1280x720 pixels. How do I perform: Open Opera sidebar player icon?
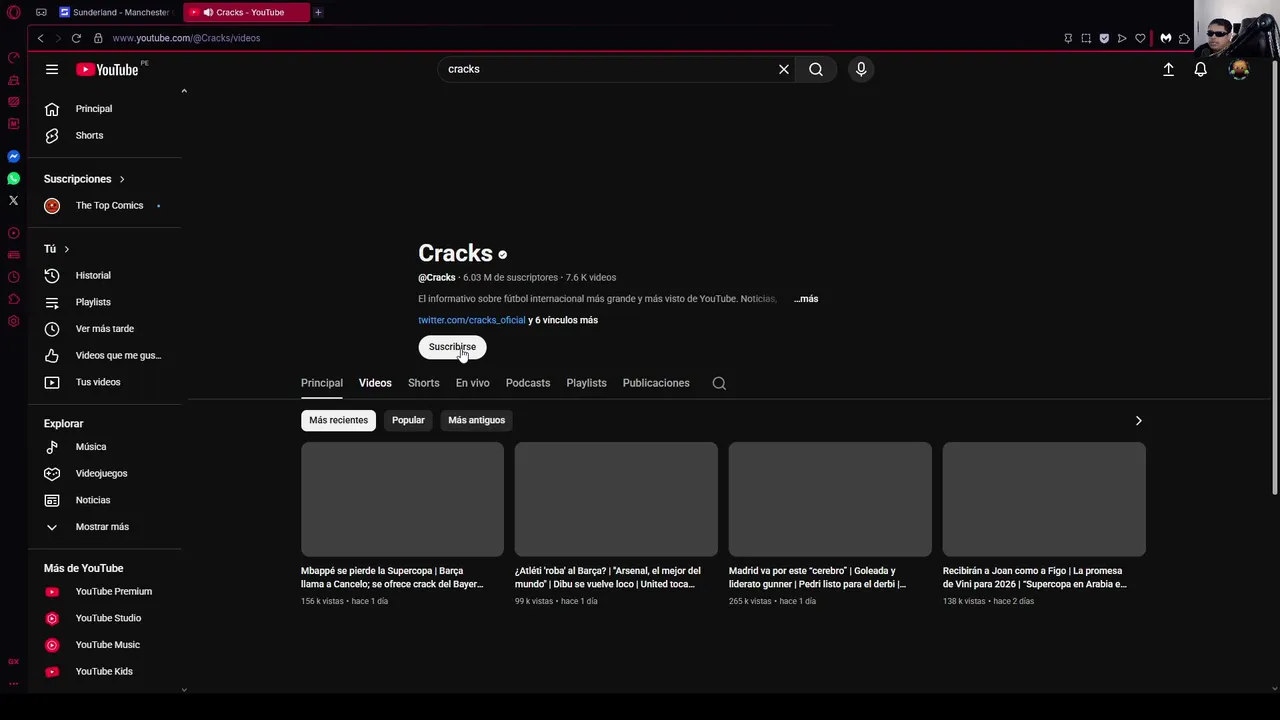point(13,233)
